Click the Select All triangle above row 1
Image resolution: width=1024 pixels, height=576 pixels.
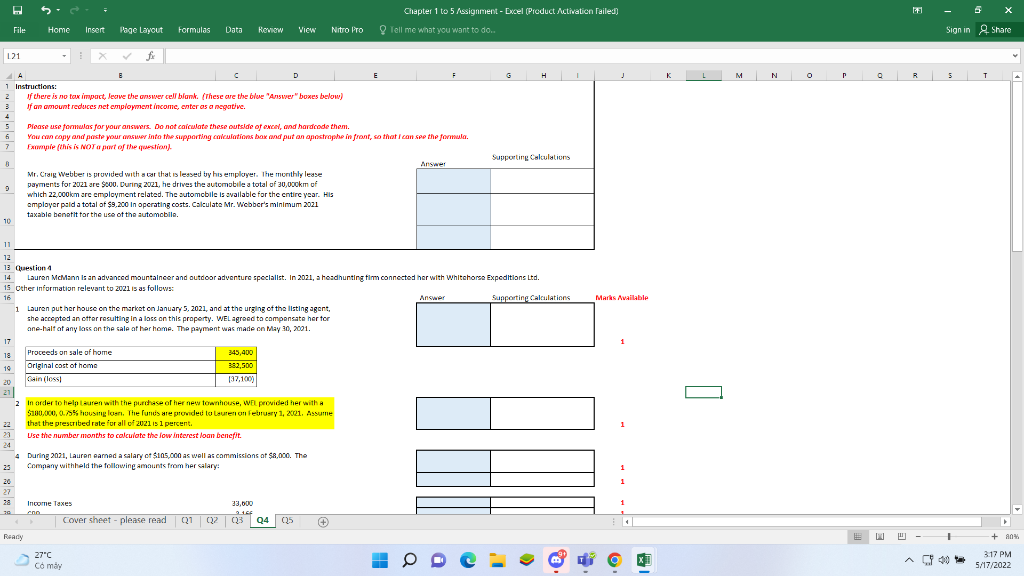[x=8, y=75]
